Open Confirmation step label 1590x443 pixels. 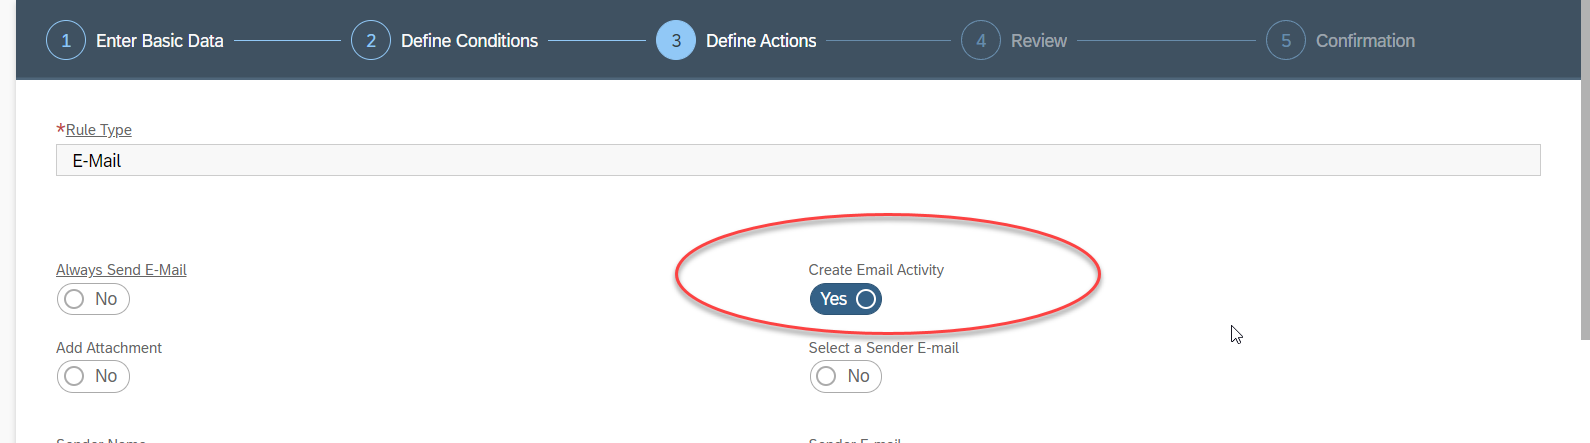coord(1365,41)
